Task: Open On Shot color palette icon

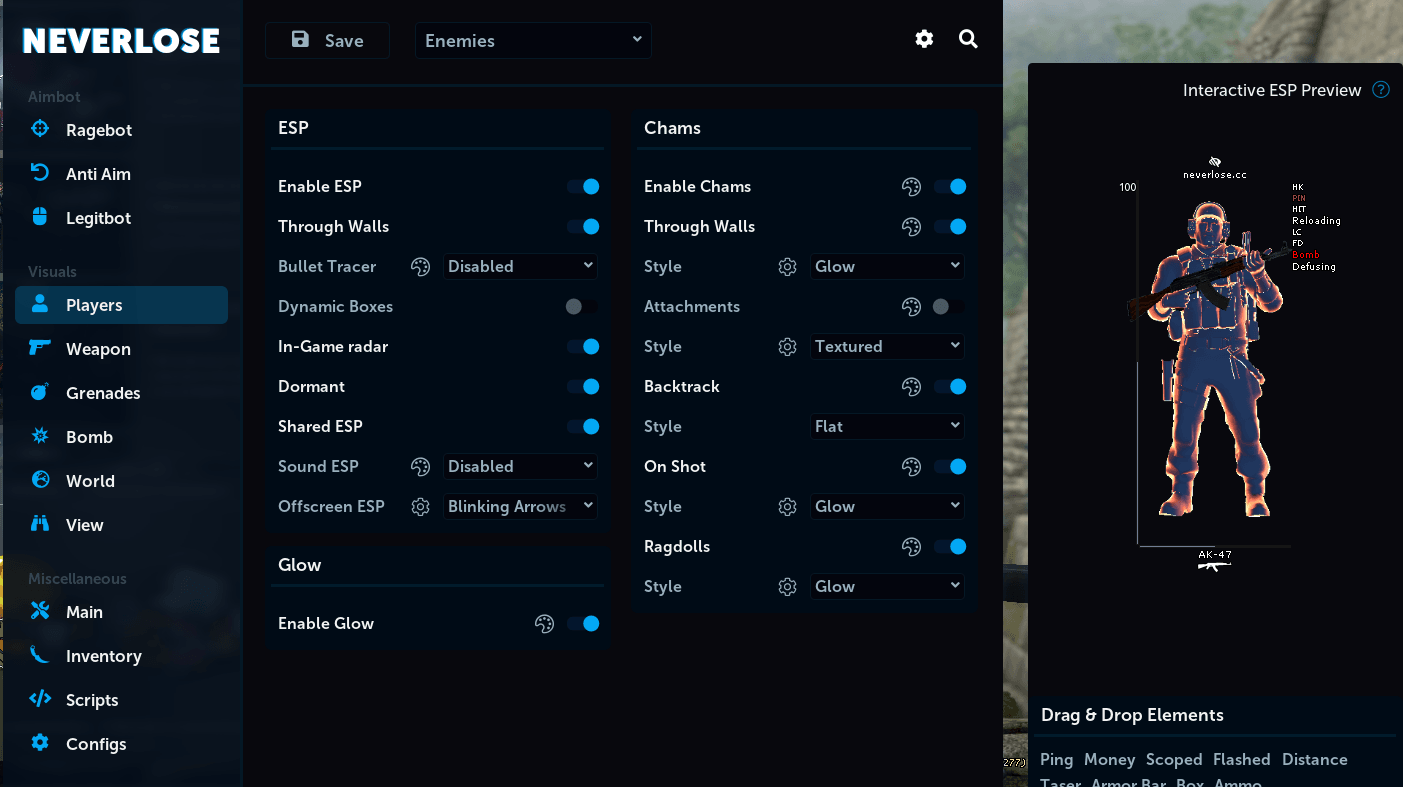Action: pyautogui.click(x=911, y=467)
